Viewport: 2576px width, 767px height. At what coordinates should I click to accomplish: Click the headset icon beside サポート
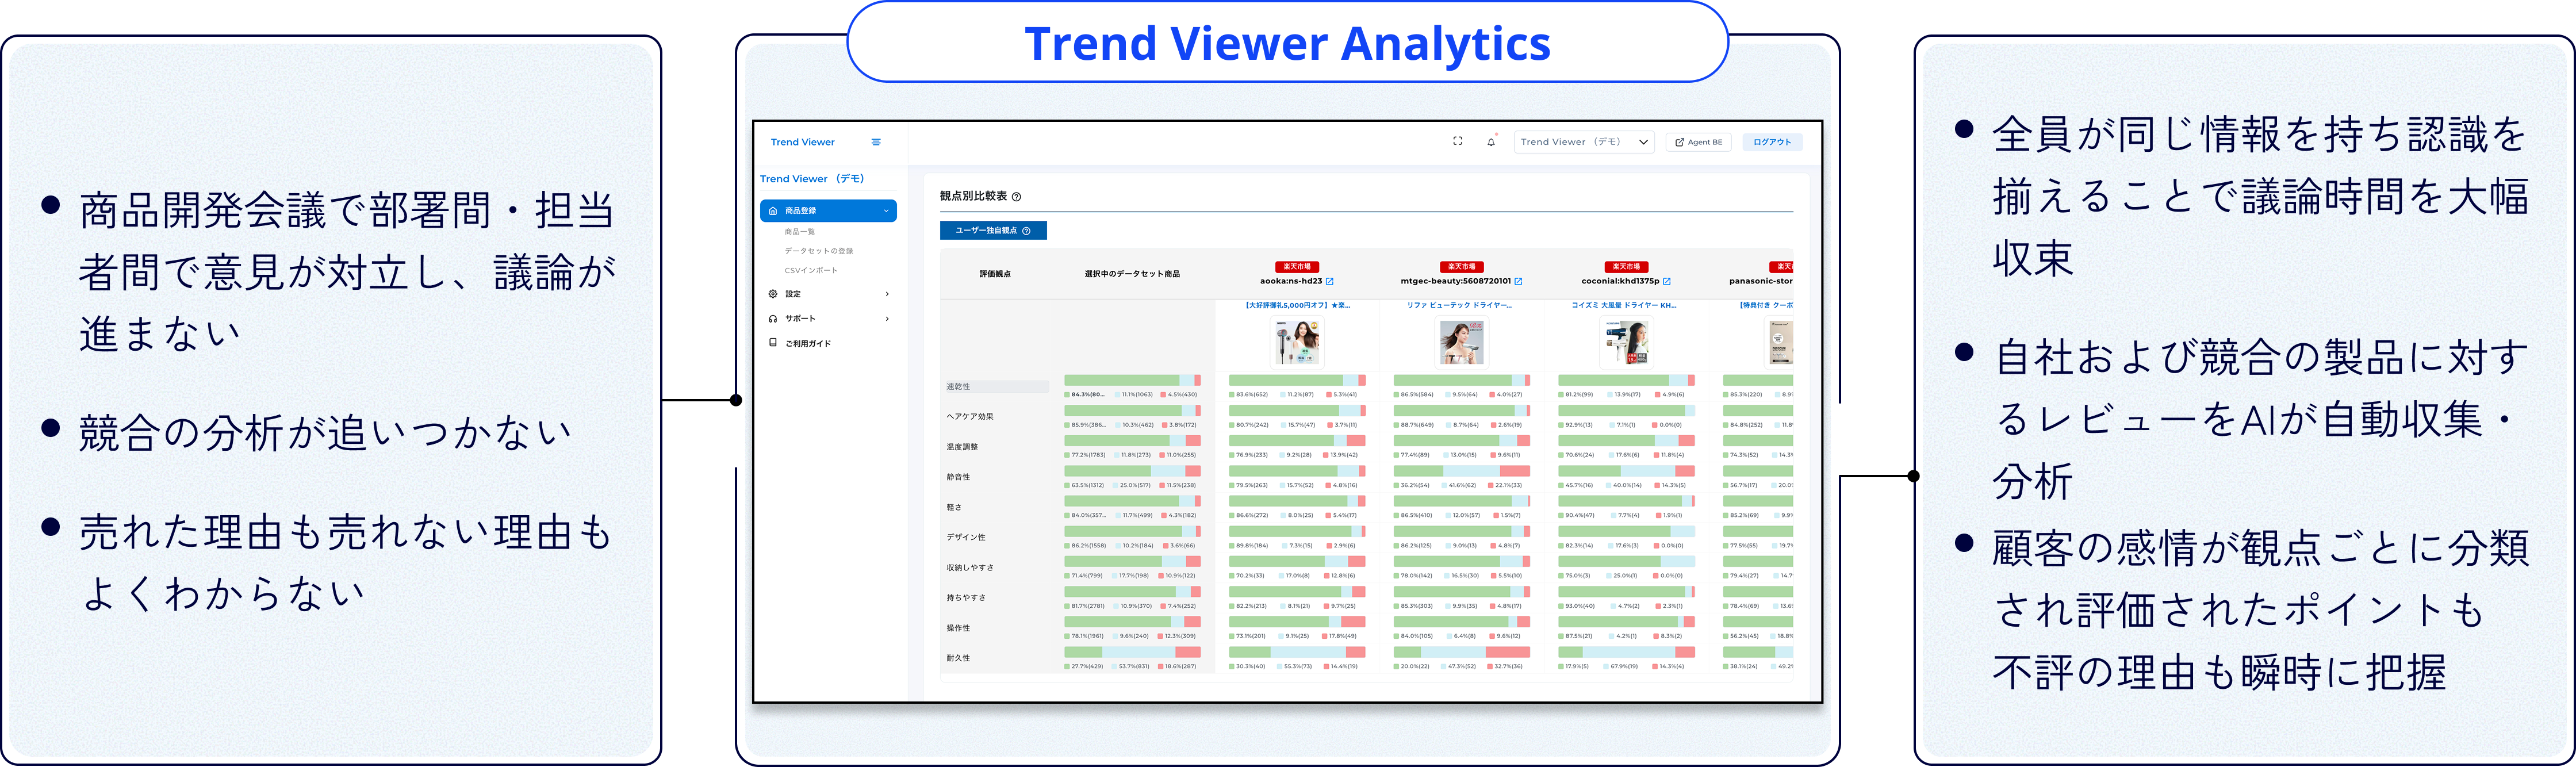point(772,319)
